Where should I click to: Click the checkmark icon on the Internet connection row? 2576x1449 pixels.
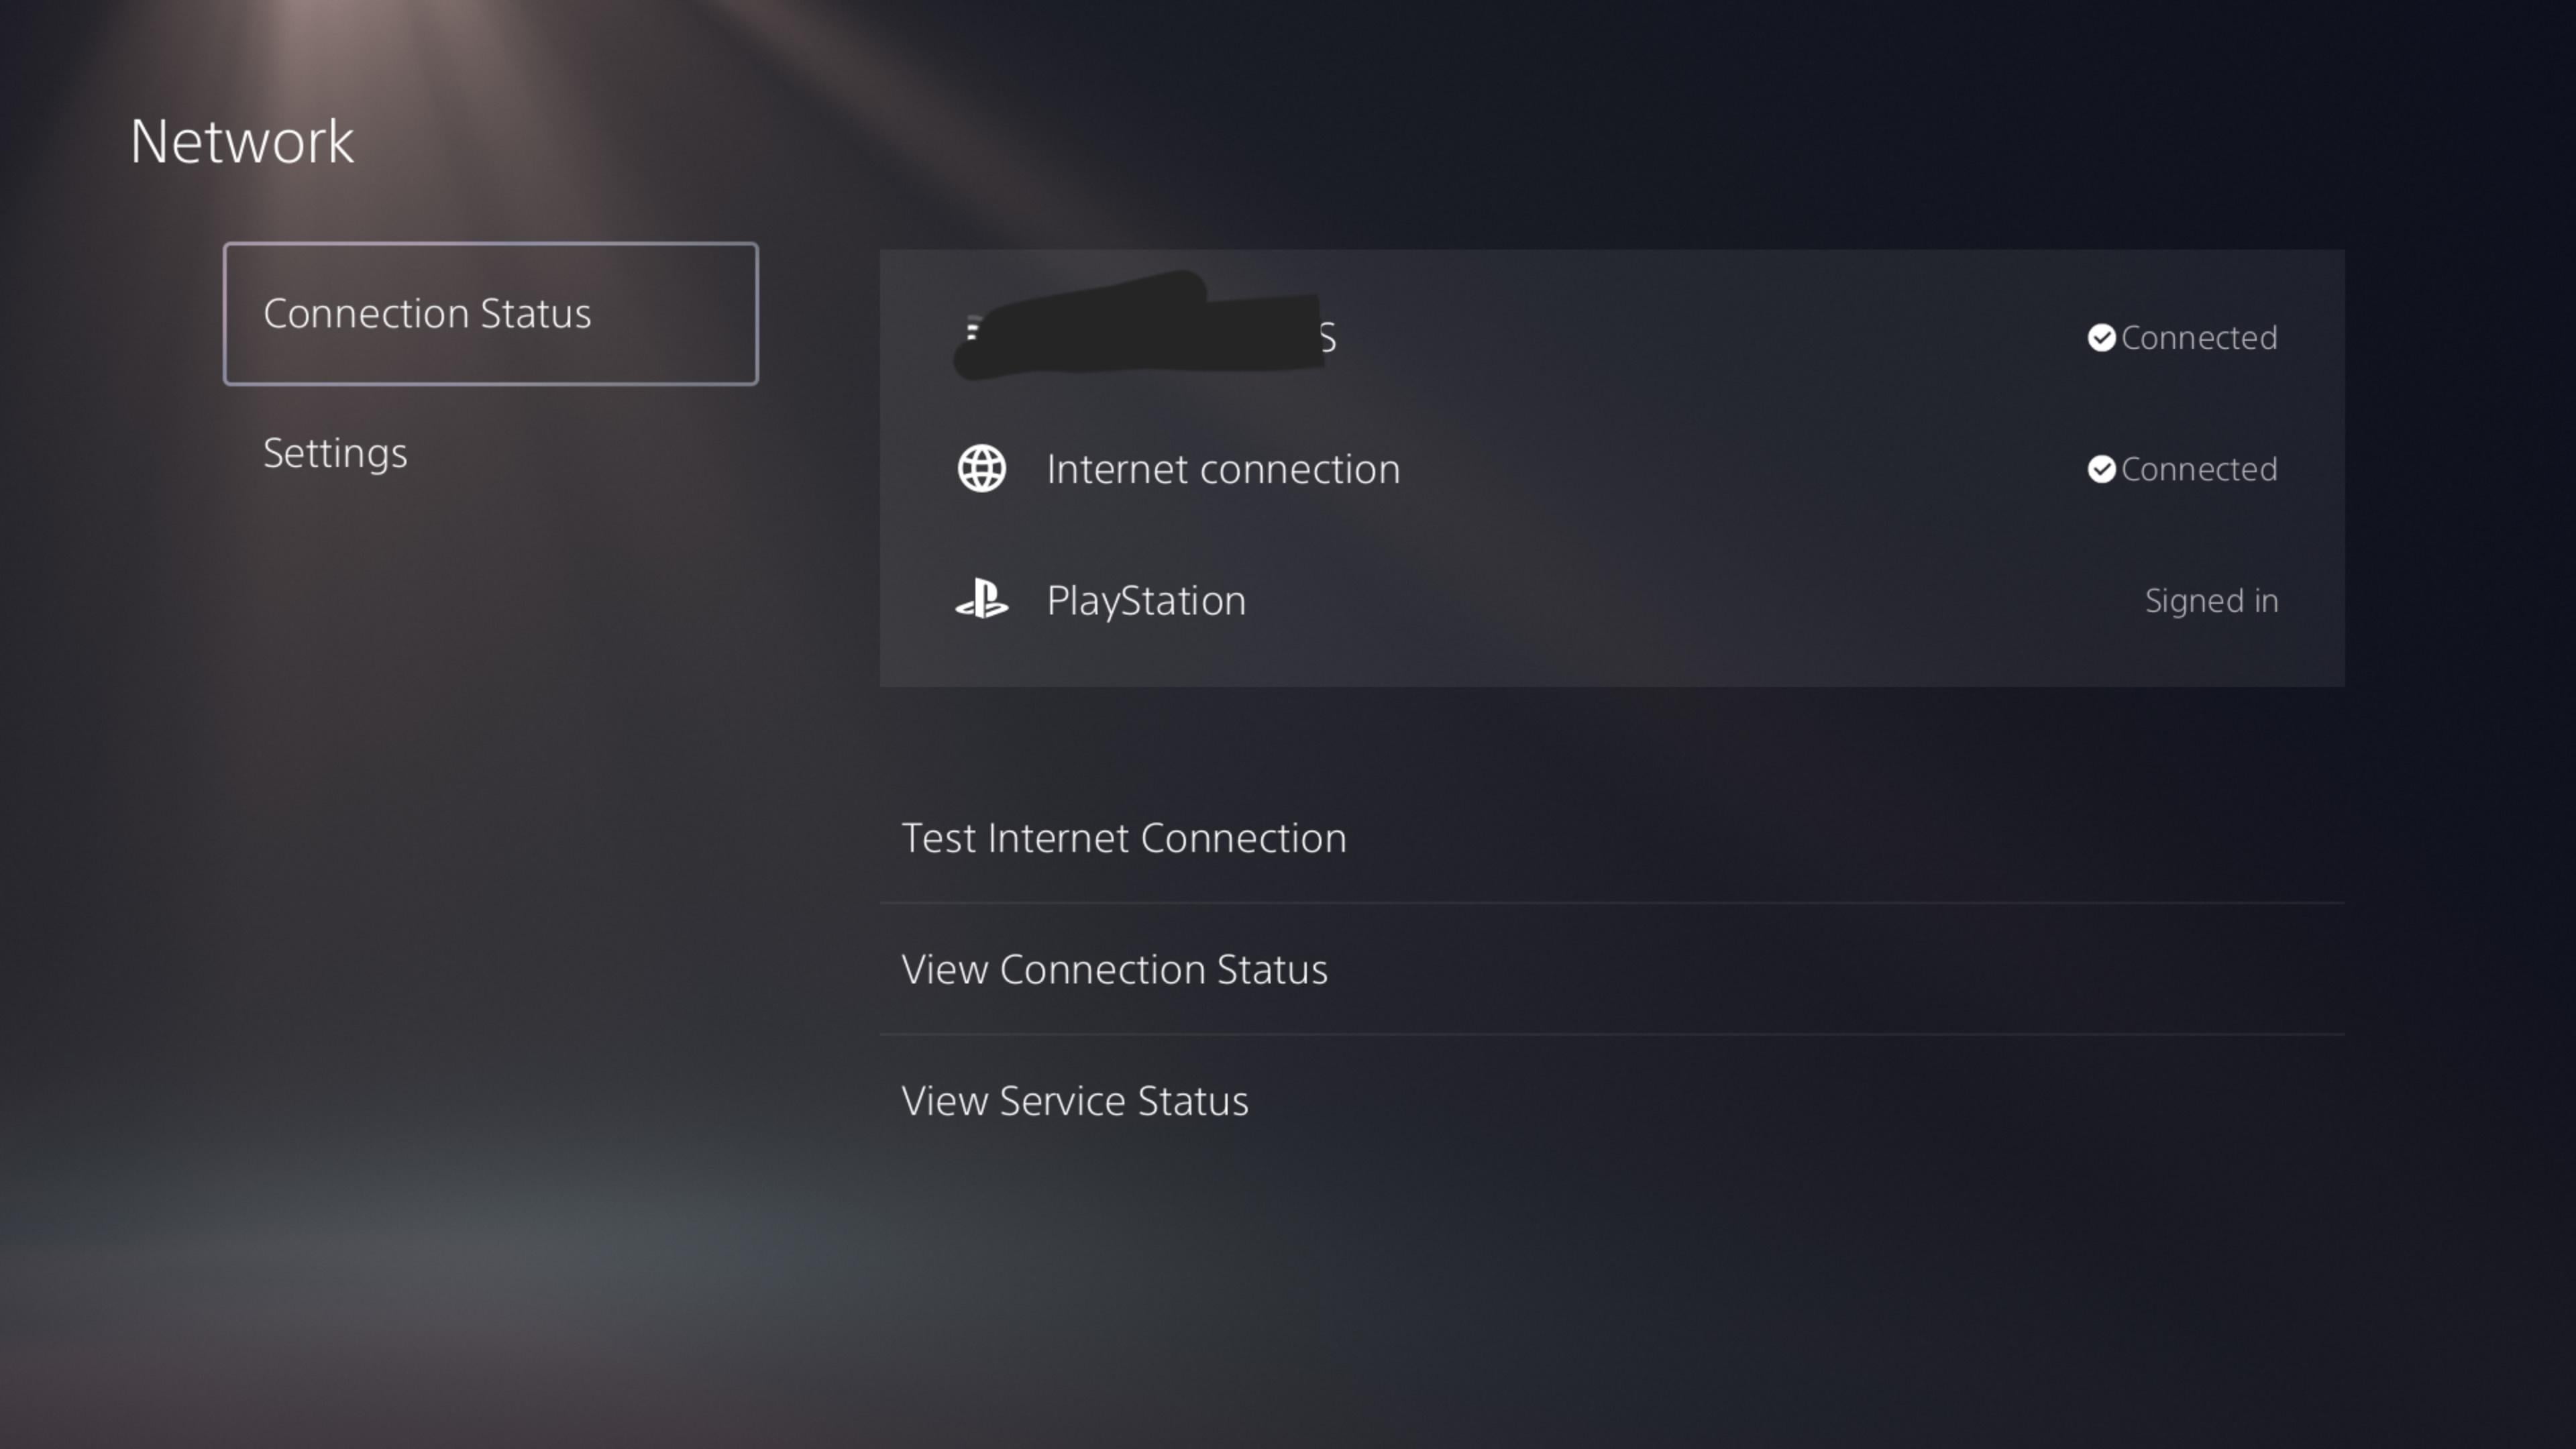click(x=2101, y=469)
